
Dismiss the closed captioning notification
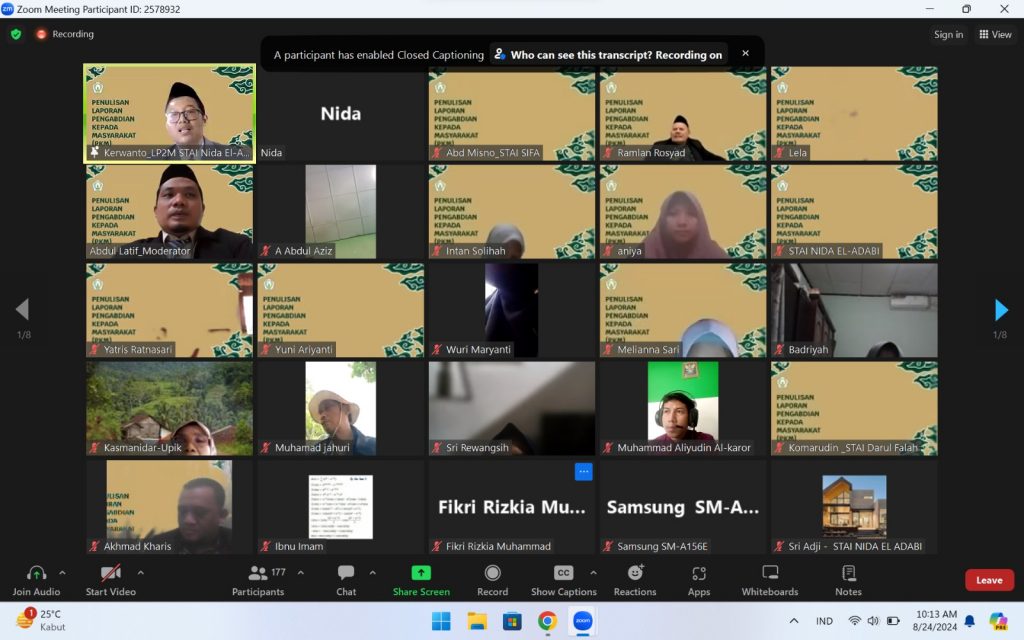(745, 54)
